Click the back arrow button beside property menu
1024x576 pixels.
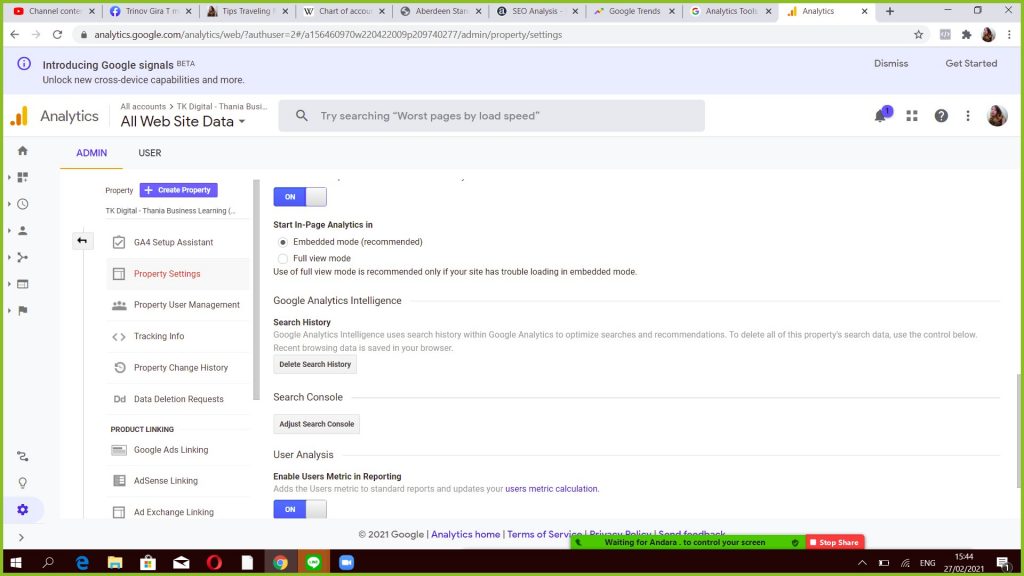pyautogui.click(x=82, y=241)
